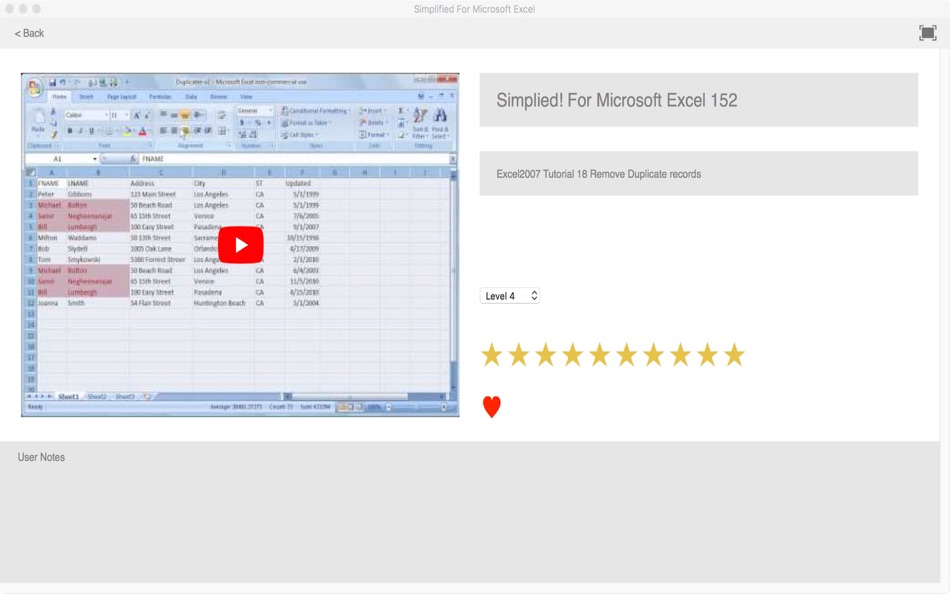Play the YouTube video
950x594 pixels.
click(x=241, y=245)
